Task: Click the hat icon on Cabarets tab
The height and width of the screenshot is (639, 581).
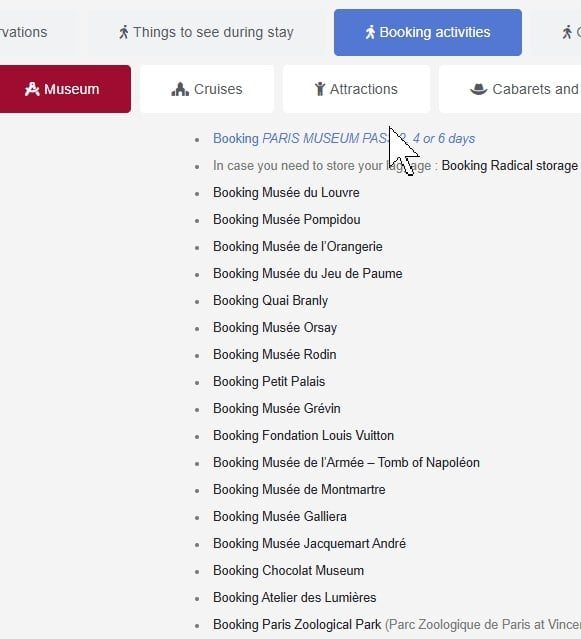Action: point(478,89)
